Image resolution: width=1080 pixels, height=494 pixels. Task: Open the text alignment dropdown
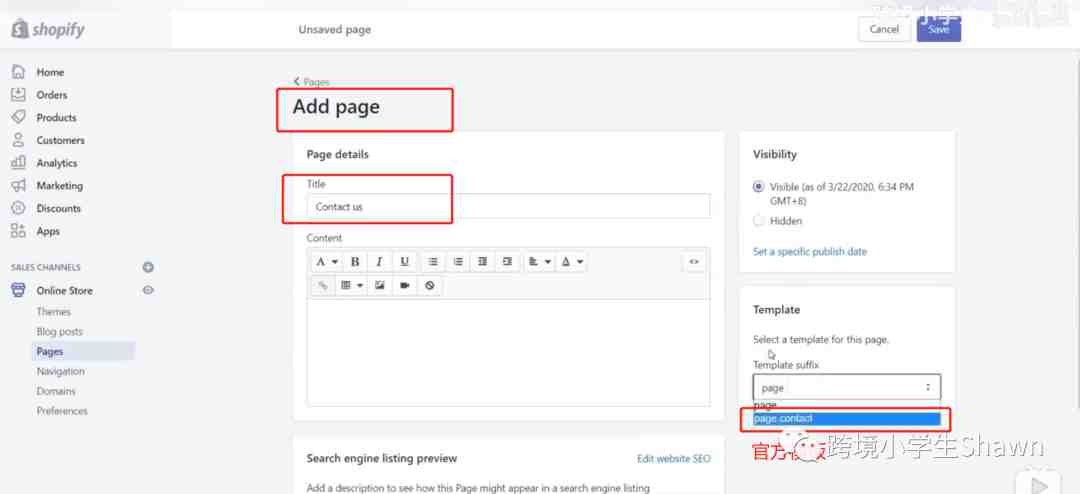539,262
